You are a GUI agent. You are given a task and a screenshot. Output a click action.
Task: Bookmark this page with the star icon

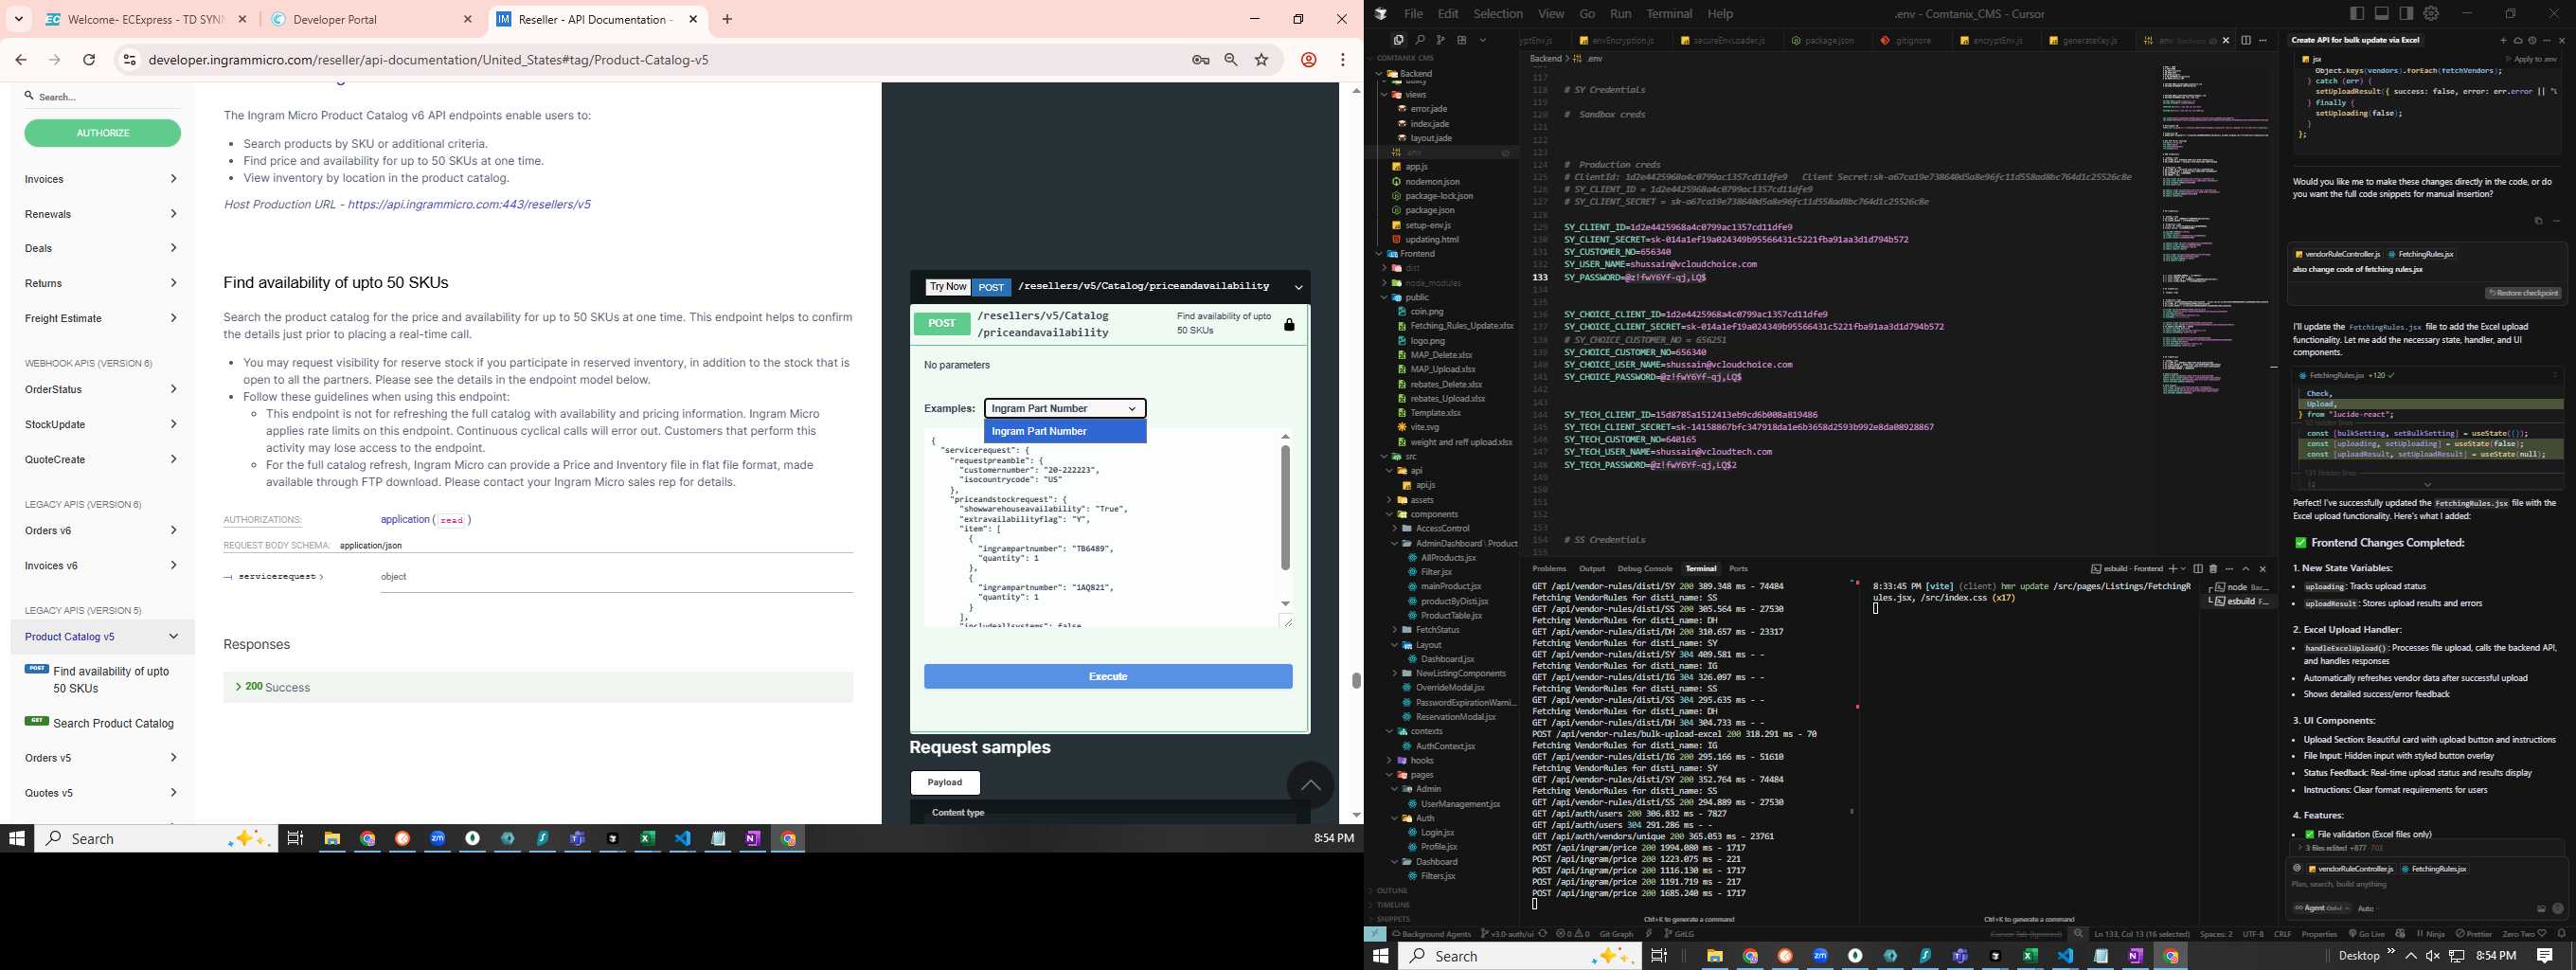click(1262, 60)
